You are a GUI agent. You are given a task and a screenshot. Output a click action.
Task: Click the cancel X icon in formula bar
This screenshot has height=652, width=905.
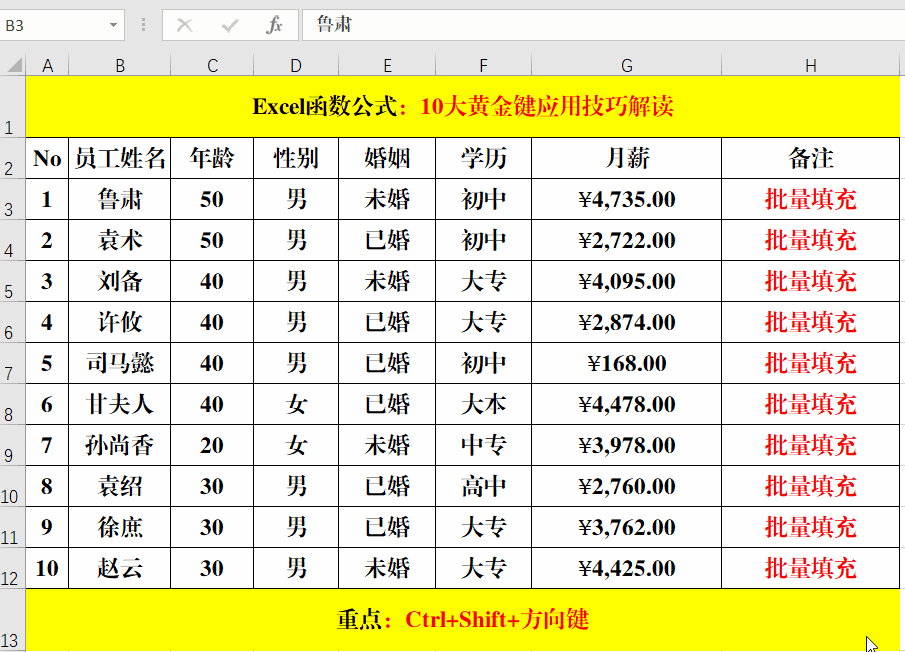184,25
